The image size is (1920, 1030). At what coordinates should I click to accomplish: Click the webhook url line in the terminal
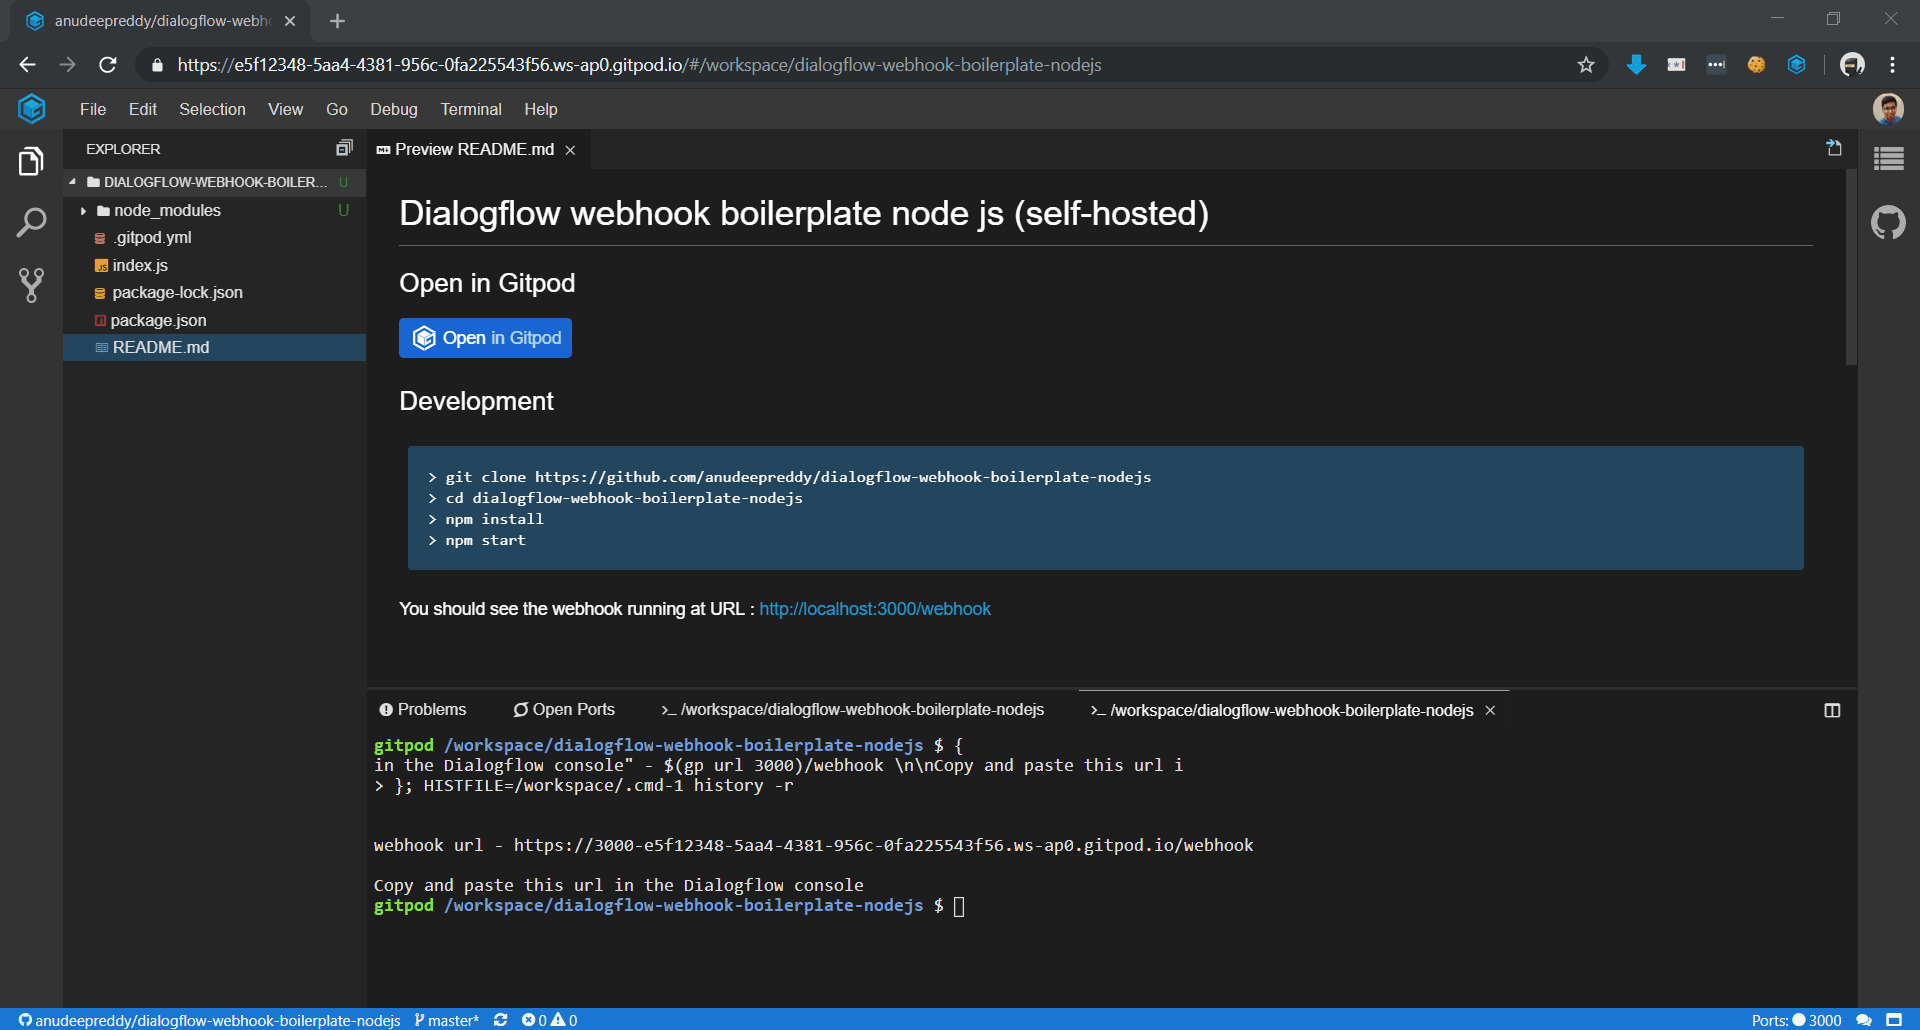[x=813, y=845]
